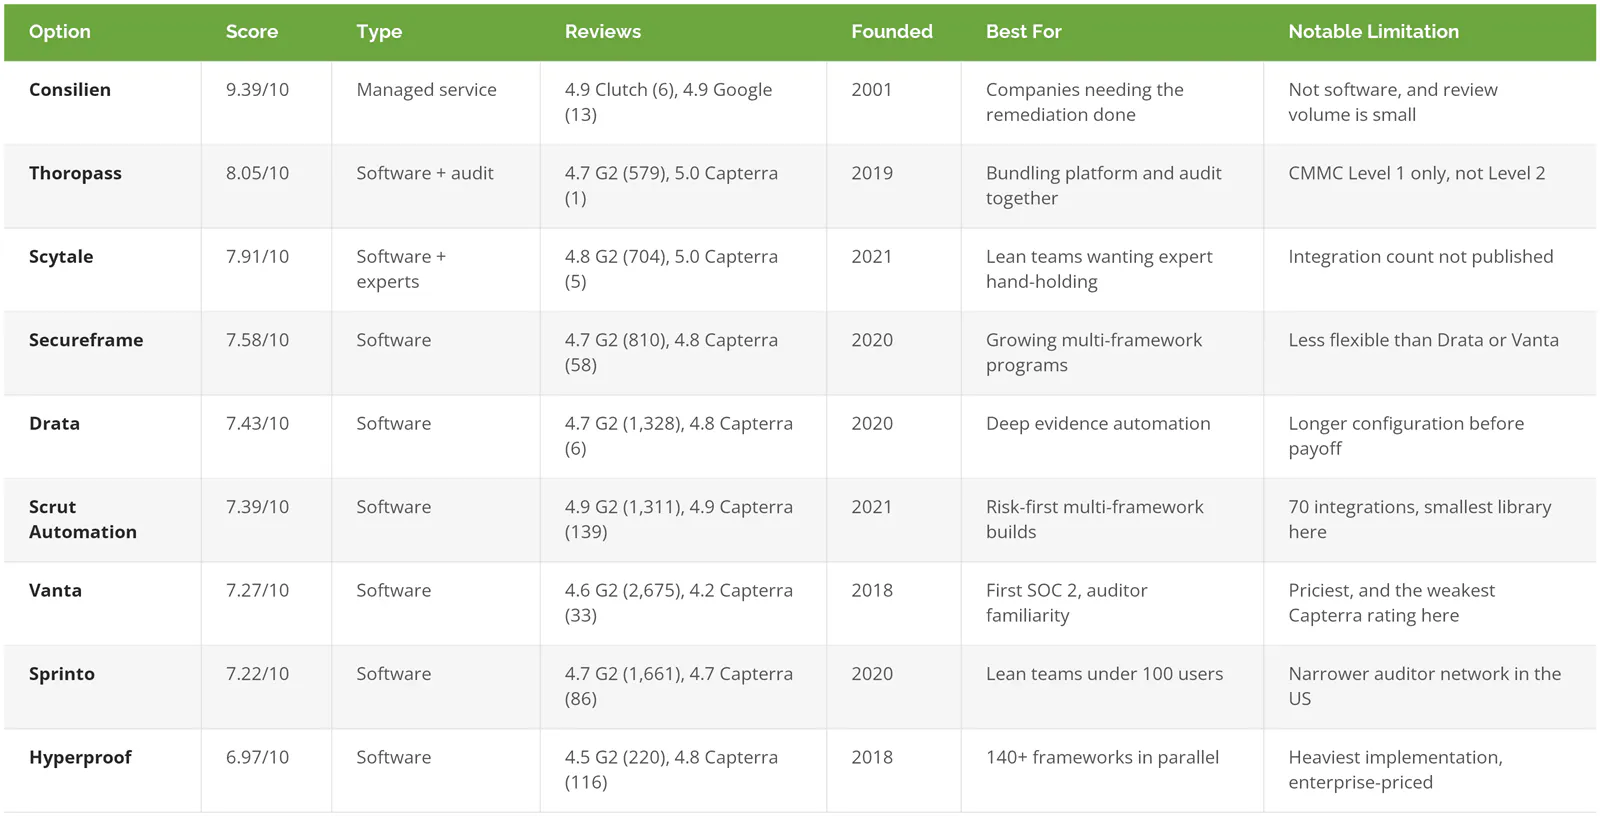Click the 7.91/10 score cell
The height and width of the screenshot is (816, 1600).
[257, 257]
